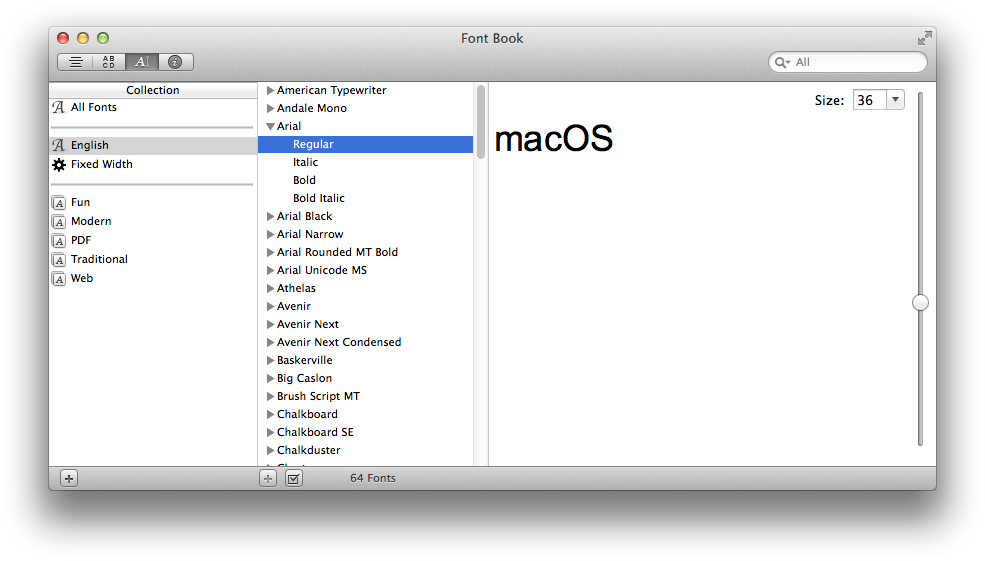
Task: Click search magnifier icon in search field
Action: 782,62
